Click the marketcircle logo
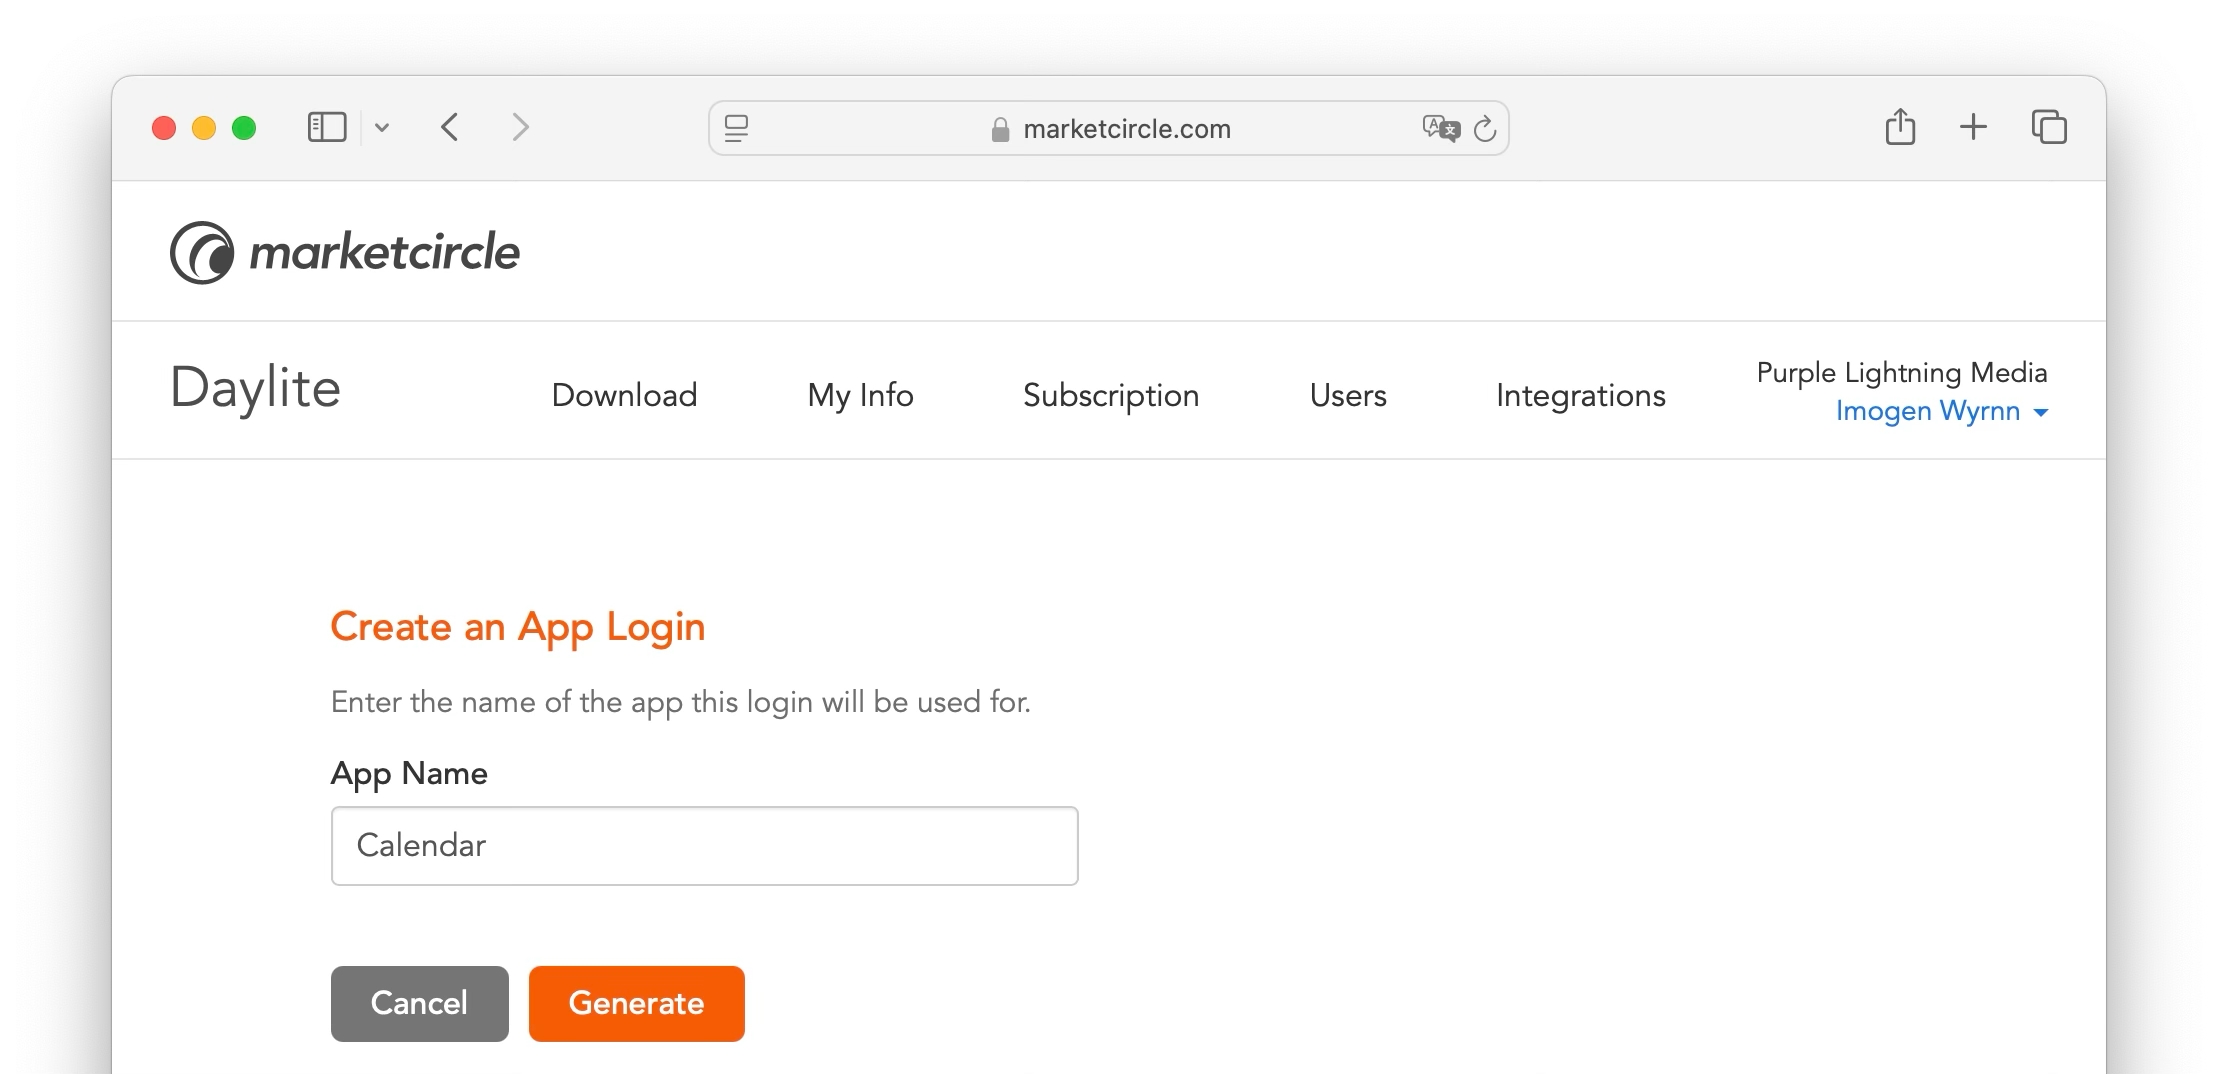The width and height of the screenshot is (2218, 1074). [345, 252]
